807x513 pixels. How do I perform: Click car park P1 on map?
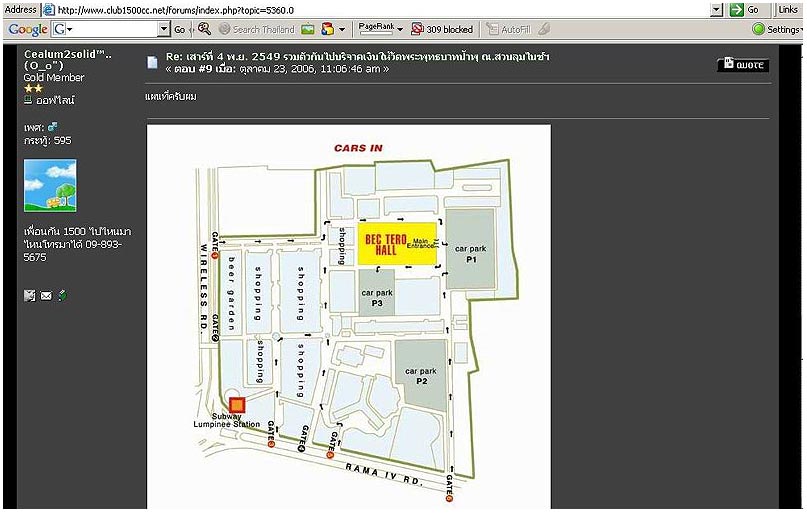point(470,249)
